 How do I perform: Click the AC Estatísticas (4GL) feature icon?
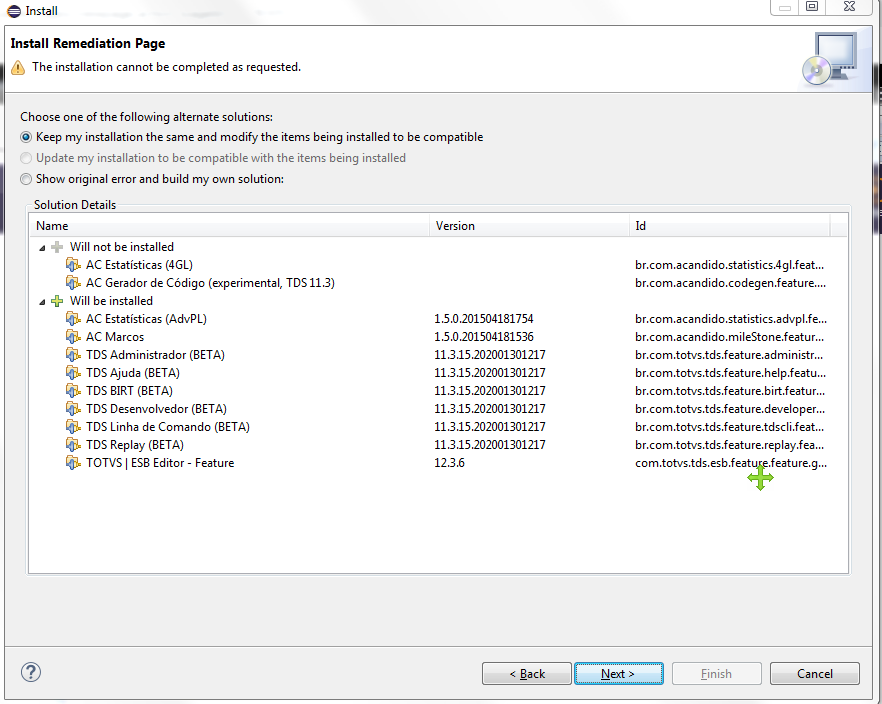pyautogui.click(x=73, y=264)
